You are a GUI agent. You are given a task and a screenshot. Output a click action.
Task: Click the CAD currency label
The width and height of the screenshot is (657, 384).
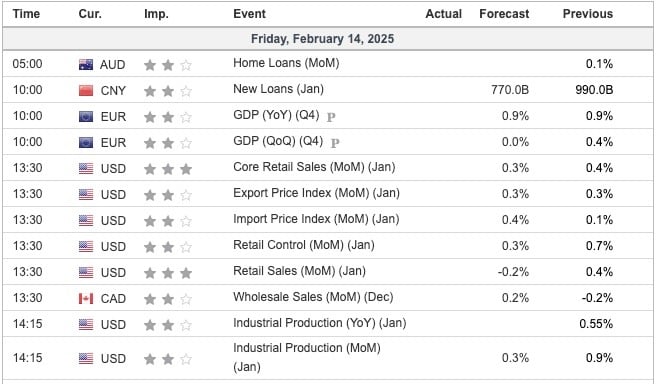coord(113,299)
